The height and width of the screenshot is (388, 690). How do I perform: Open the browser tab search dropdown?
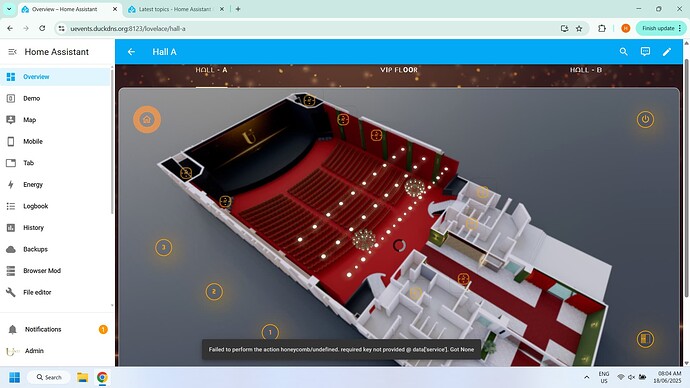coord(9,9)
